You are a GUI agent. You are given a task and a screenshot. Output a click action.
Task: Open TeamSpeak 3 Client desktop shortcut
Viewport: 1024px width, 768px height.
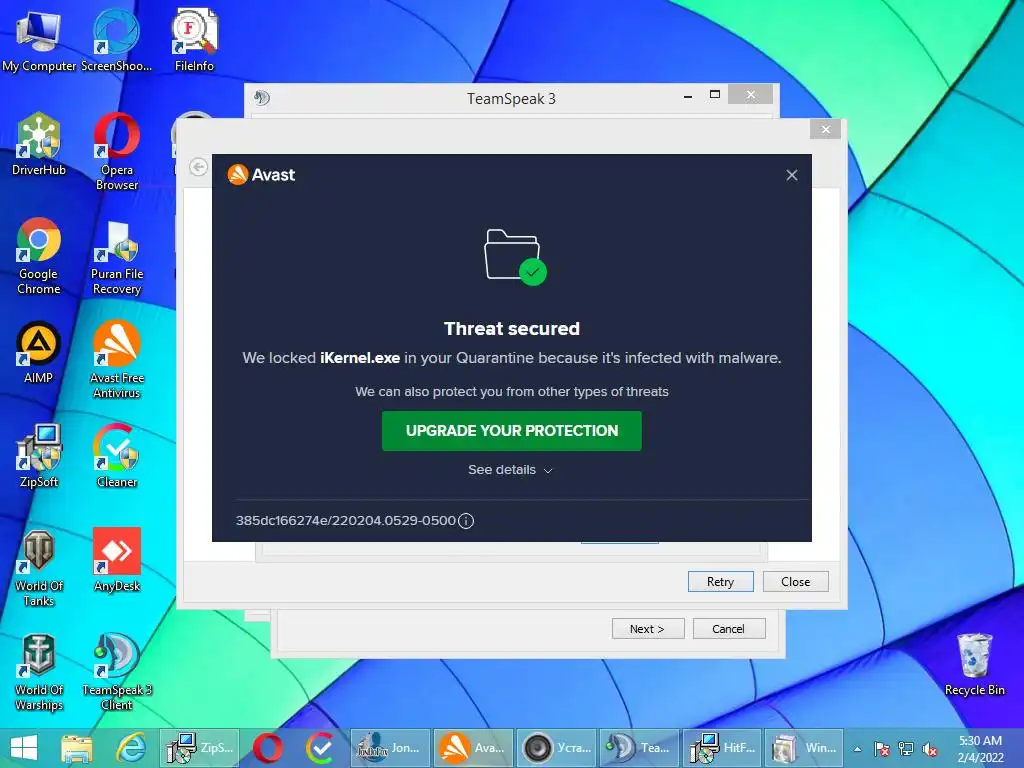point(116,671)
